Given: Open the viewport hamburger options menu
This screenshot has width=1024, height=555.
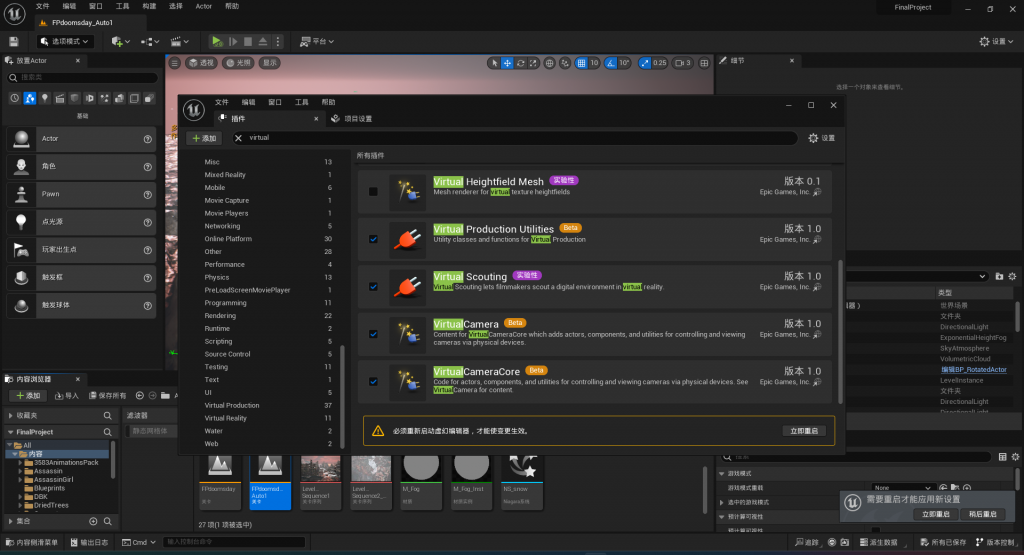Looking at the screenshot, I should (174, 63).
